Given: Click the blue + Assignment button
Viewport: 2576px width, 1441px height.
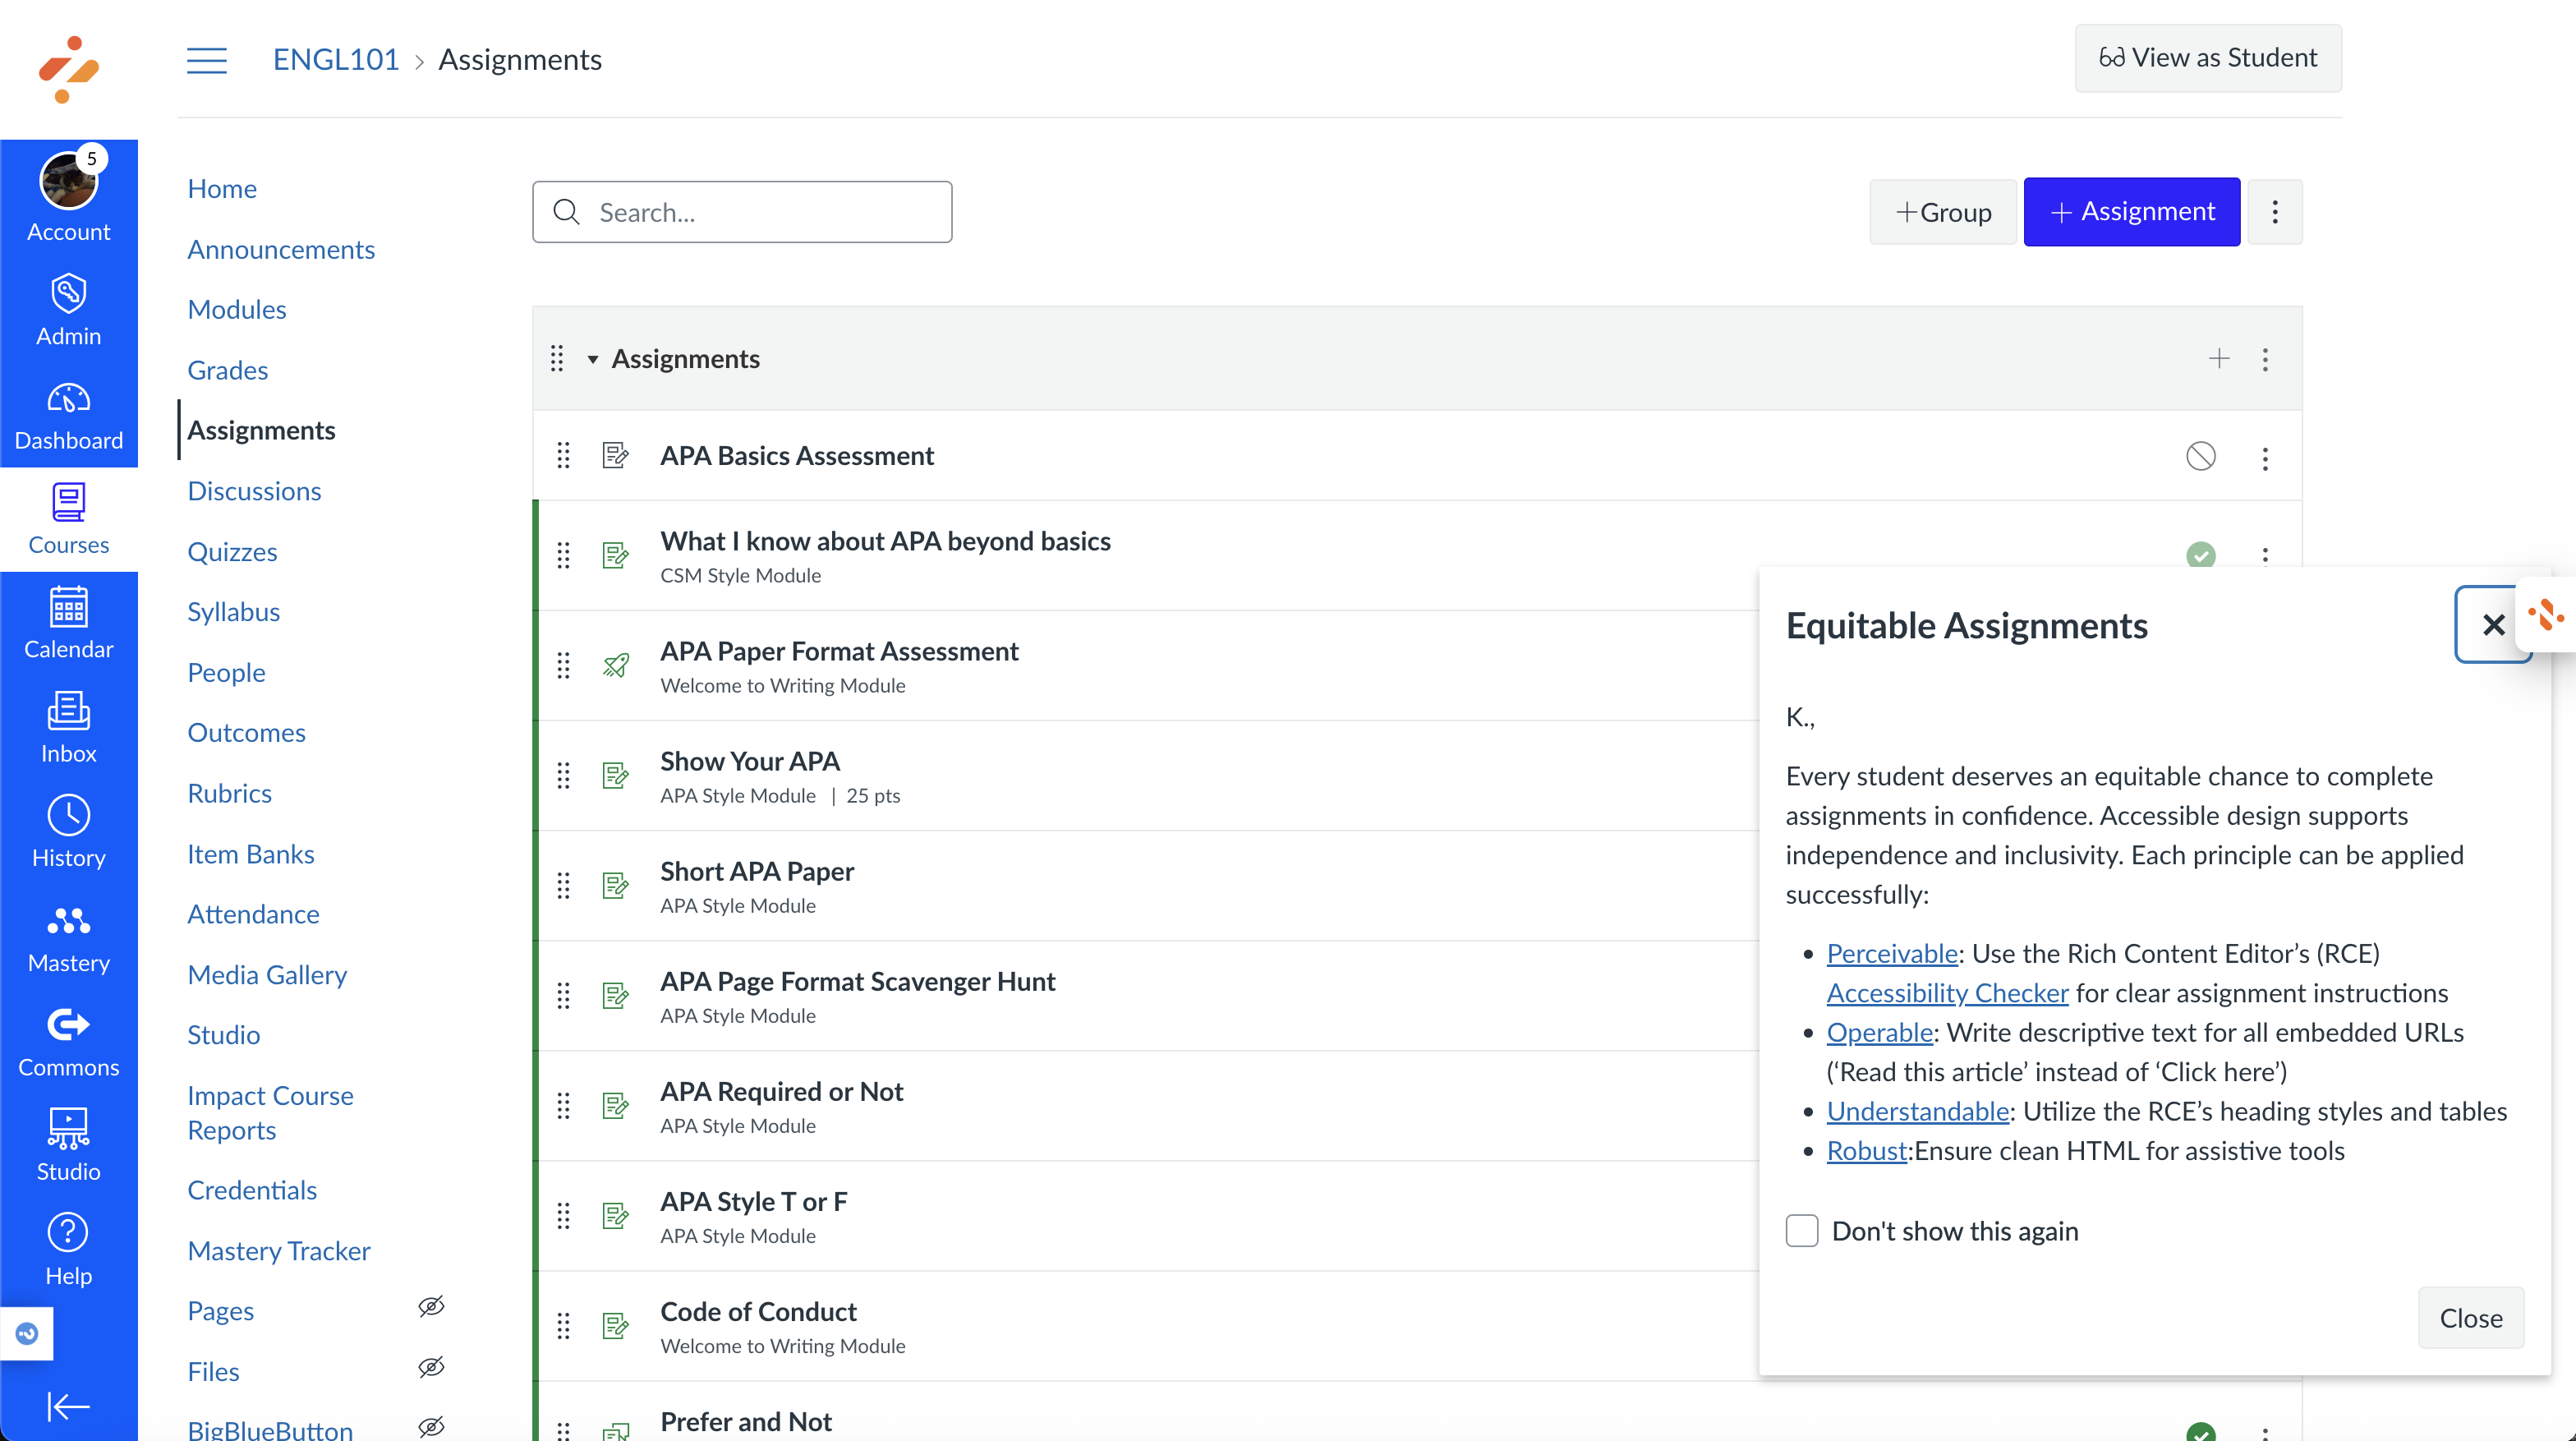Looking at the screenshot, I should (x=2131, y=212).
